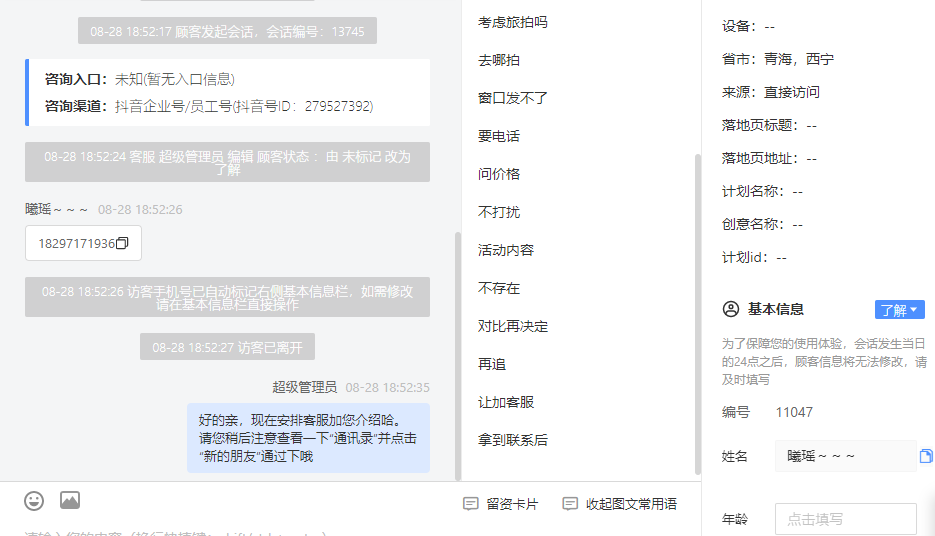Copy the phone number 18297171936

pyautogui.click(x=122, y=243)
